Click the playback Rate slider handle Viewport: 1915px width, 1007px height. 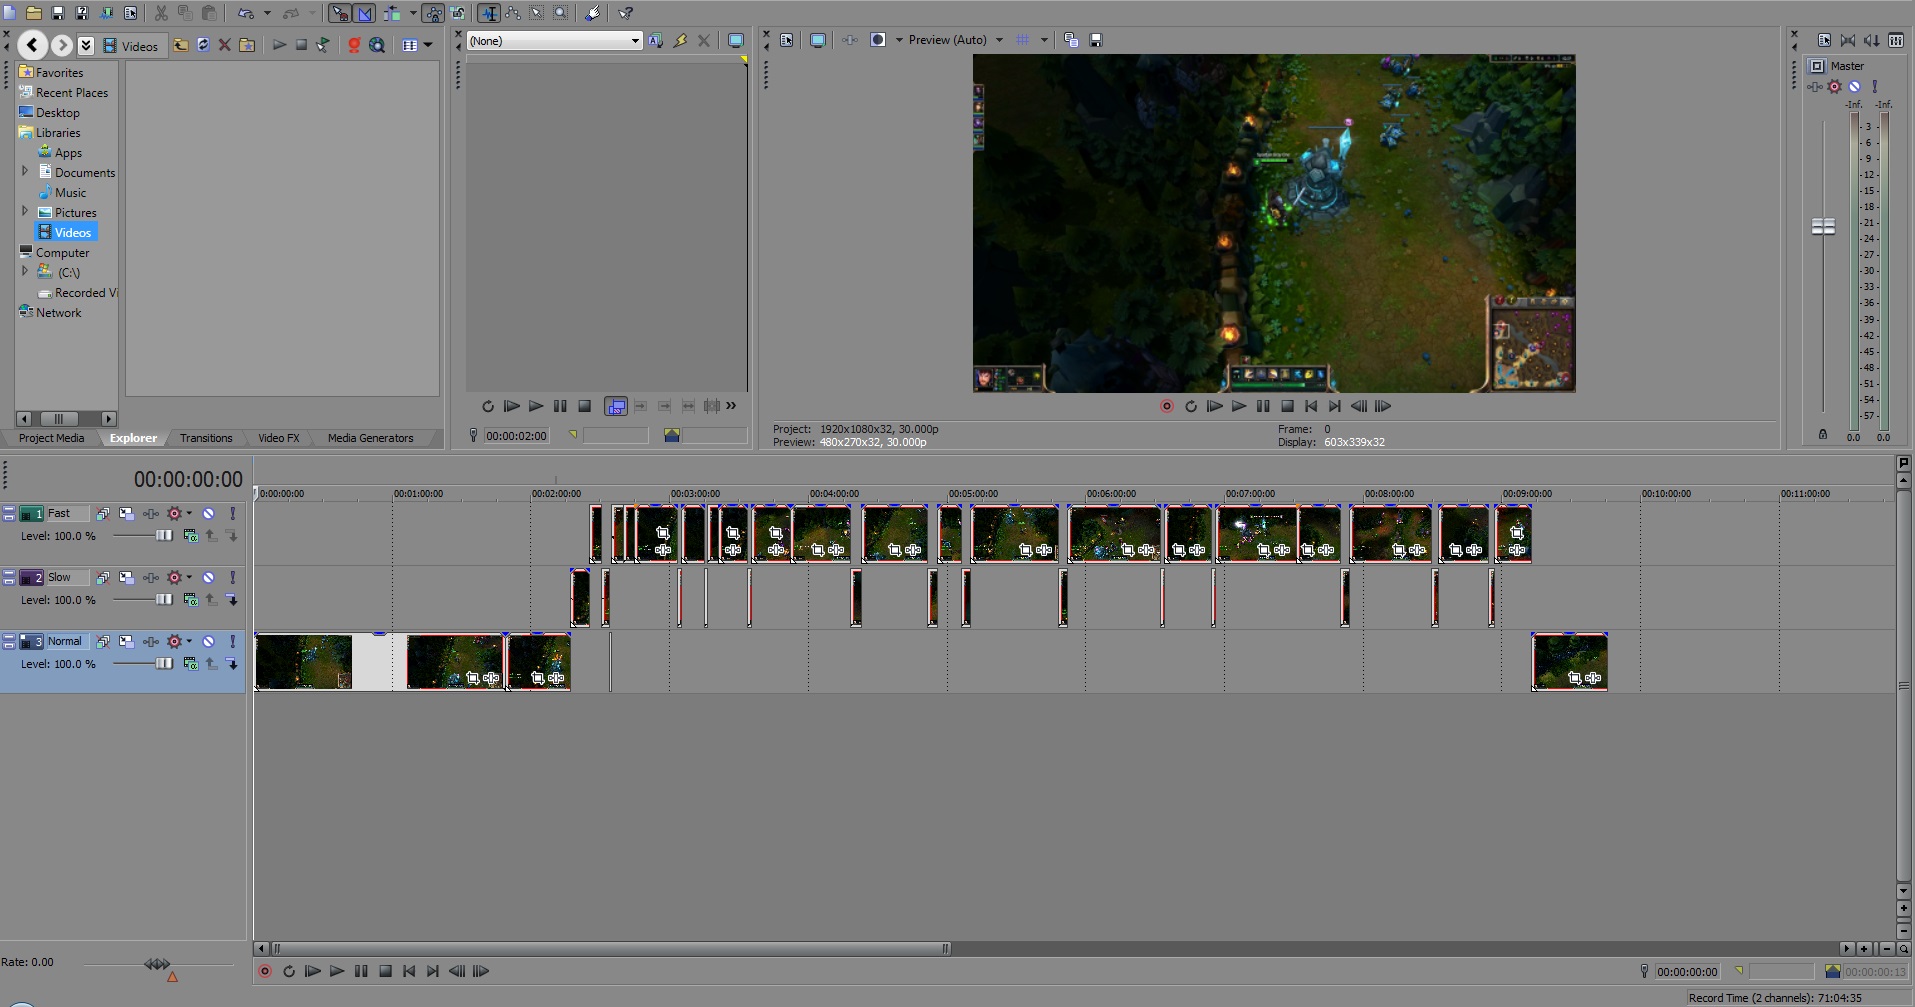158,964
